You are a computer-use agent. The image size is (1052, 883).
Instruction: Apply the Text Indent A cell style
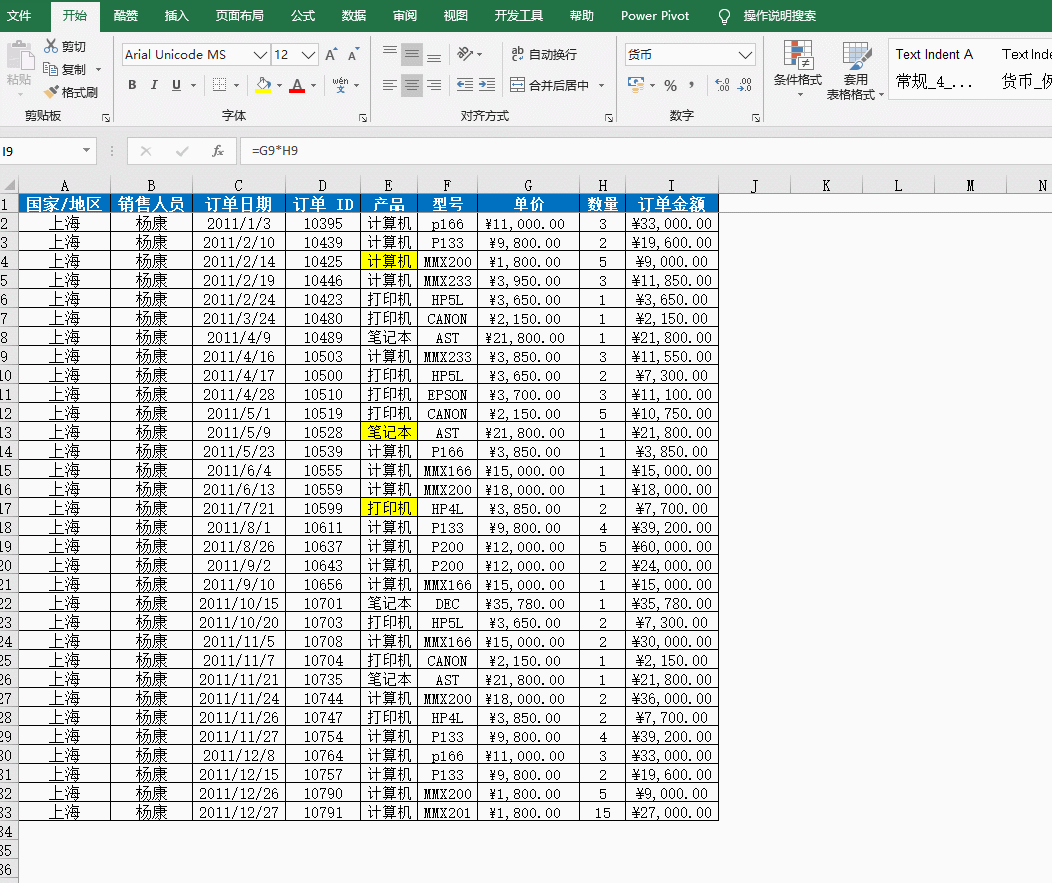tap(934, 54)
